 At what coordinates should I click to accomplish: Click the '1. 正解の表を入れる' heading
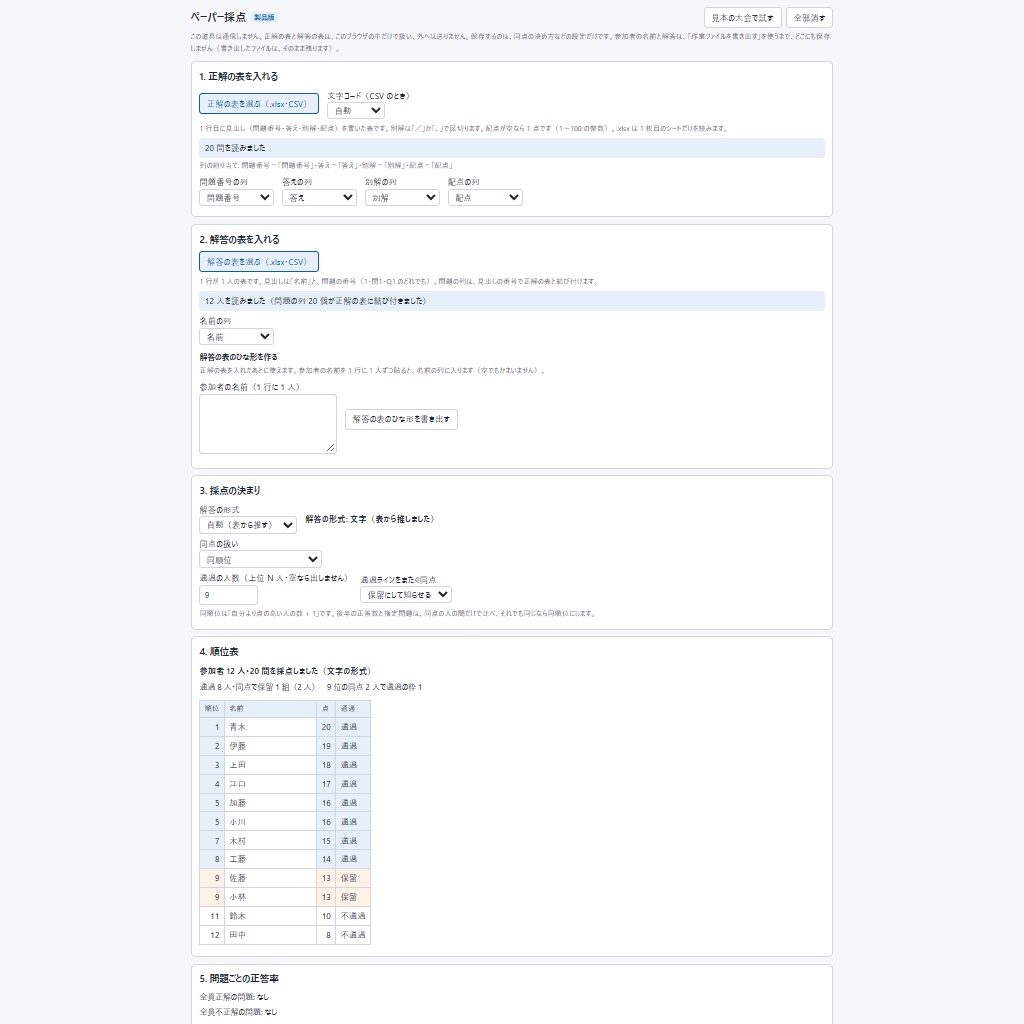239,76
